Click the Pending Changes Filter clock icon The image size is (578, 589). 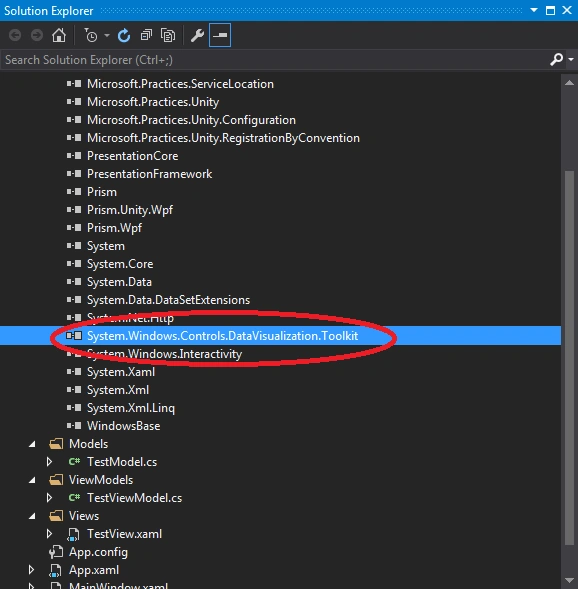[x=91, y=36]
